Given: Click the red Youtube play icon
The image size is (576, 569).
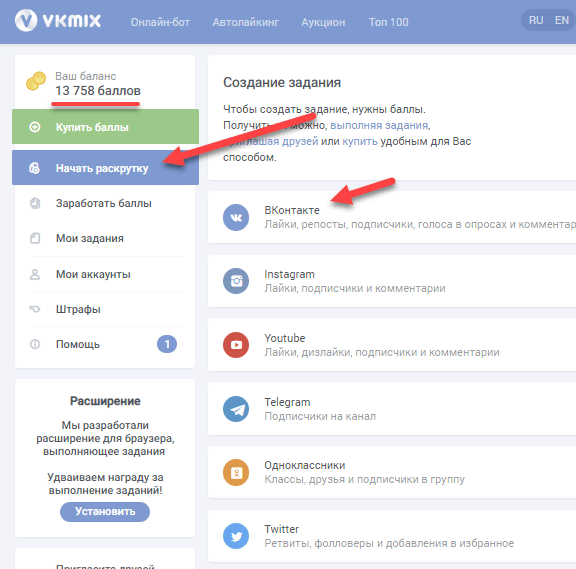Looking at the screenshot, I should tap(236, 345).
